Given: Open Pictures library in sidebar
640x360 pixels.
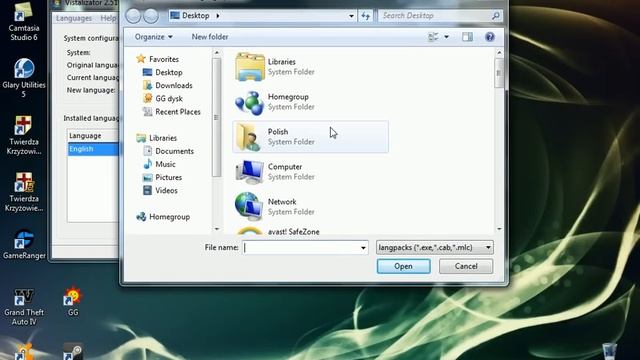Looking at the screenshot, I should pos(168,177).
